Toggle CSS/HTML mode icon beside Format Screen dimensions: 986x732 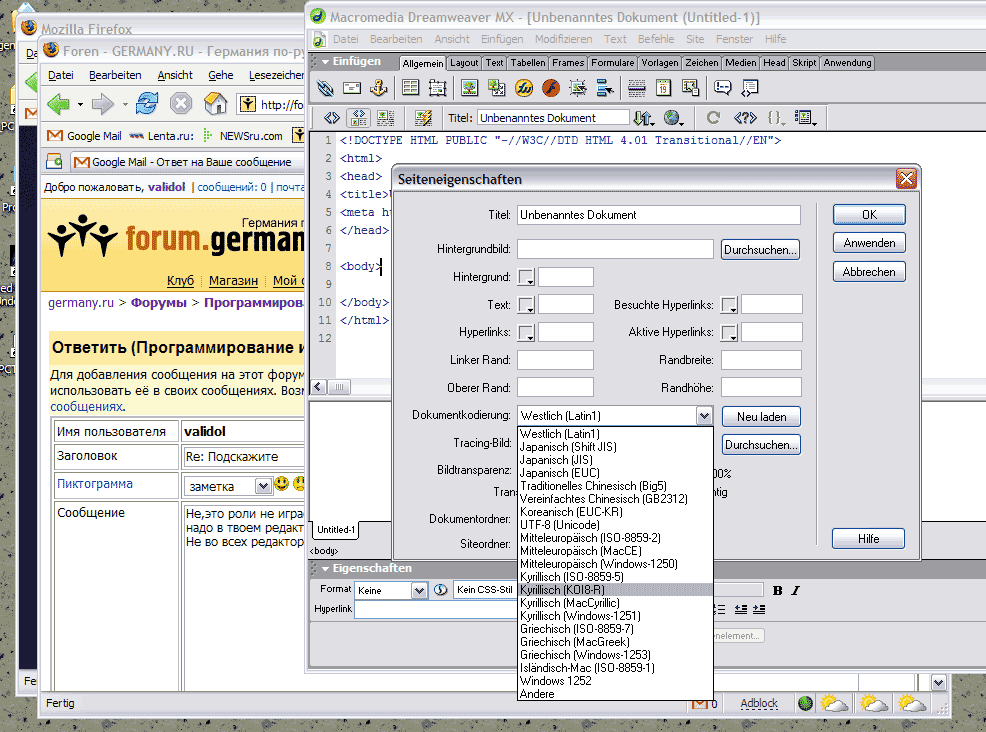(440, 590)
